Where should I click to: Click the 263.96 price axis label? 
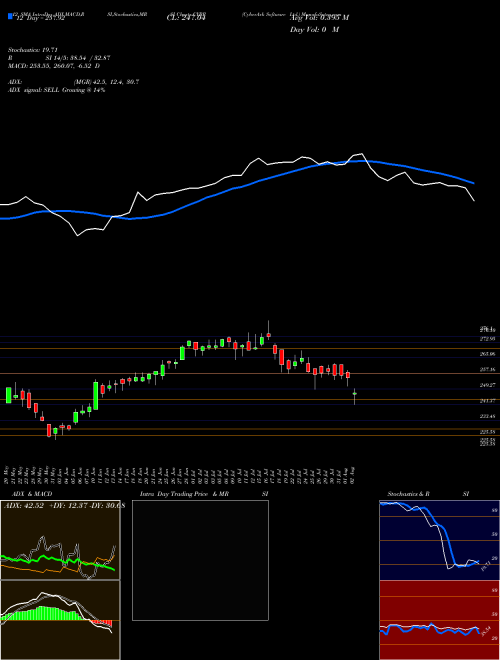(487, 354)
